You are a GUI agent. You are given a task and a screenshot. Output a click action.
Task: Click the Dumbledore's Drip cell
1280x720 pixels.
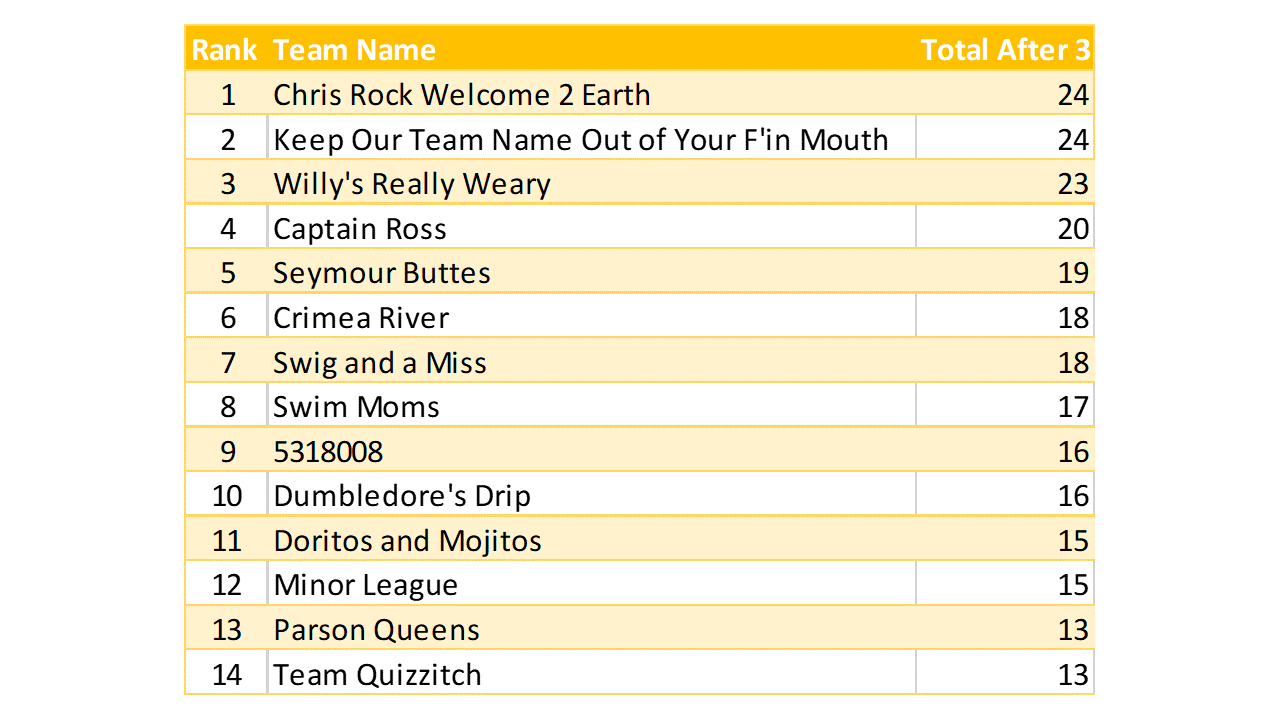(x=402, y=496)
